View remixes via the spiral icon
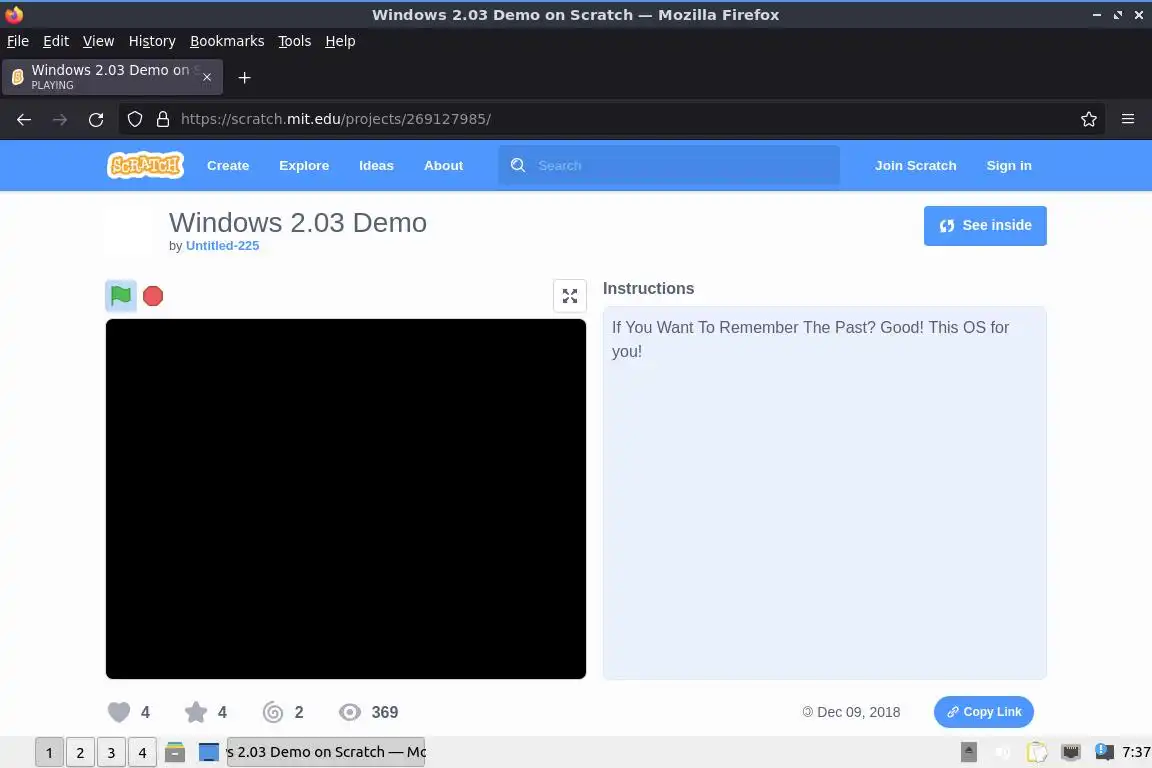The image size is (1152, 768). tap(273, 711)
